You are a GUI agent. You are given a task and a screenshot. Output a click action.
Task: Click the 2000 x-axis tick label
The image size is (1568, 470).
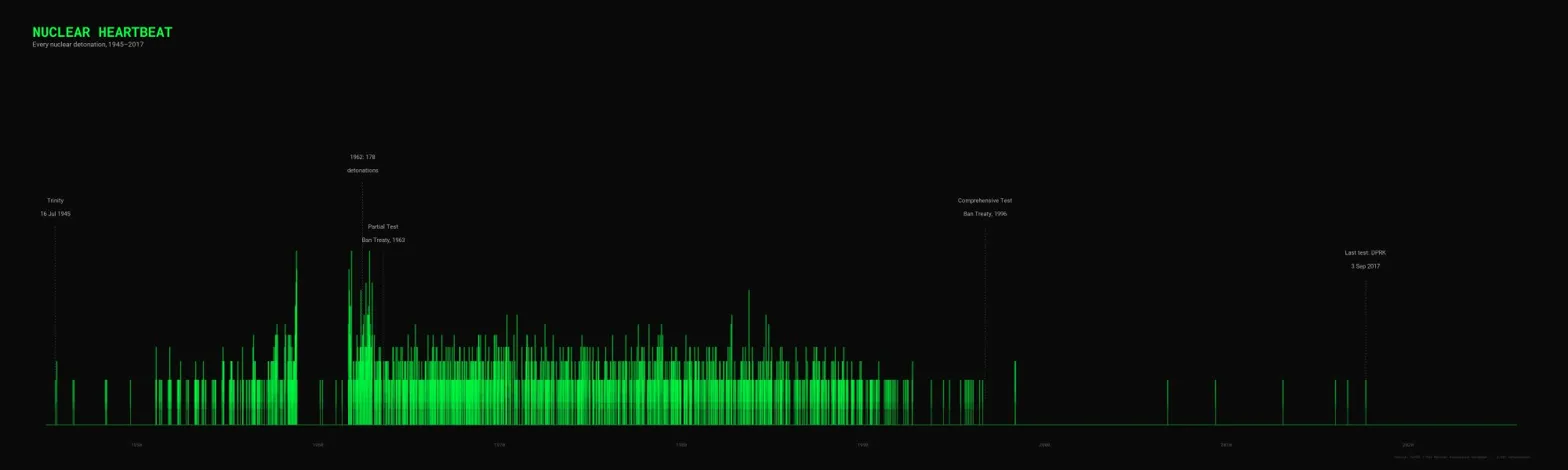[x=1044, y=445]
